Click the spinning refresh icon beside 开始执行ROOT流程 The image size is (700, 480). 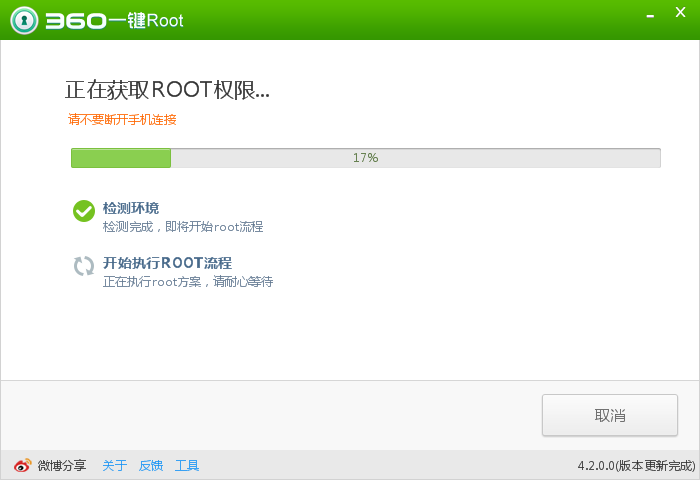84,266
